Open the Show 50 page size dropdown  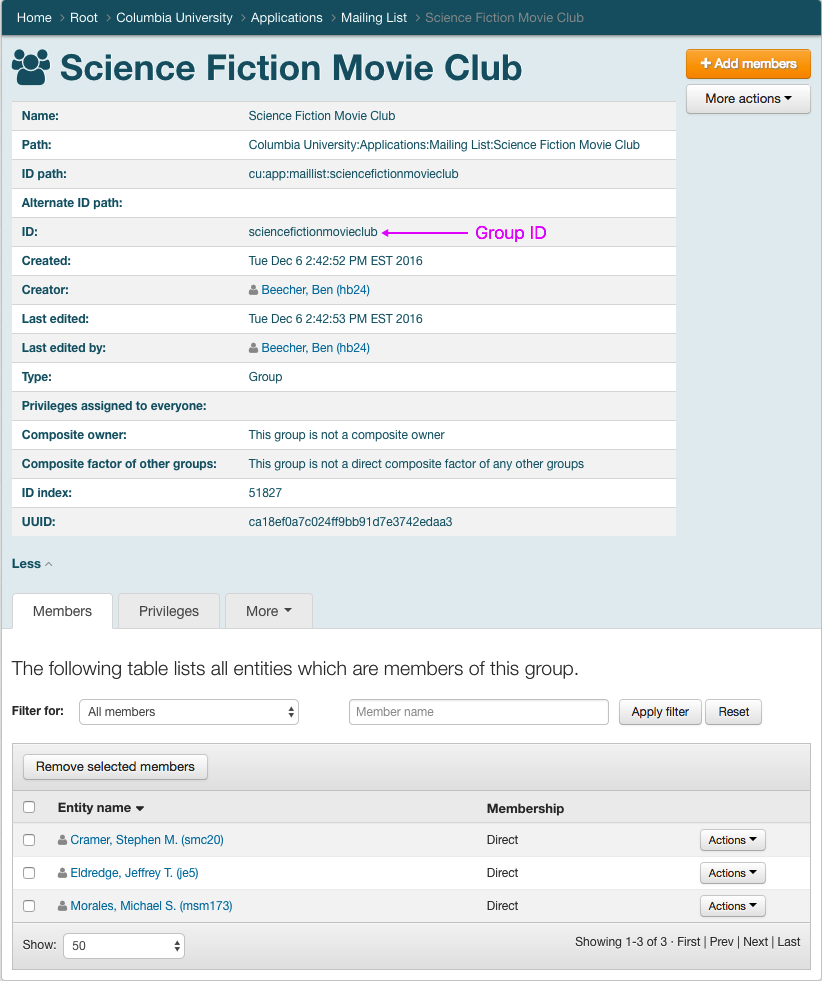pos(124,946)
